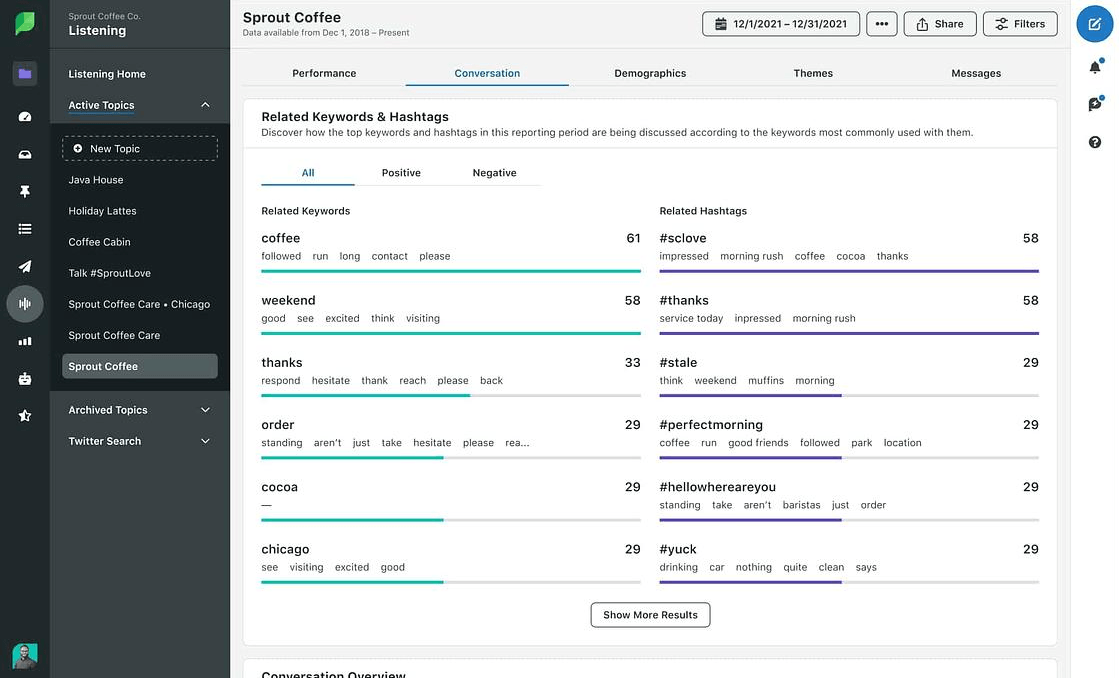Click the '#hellowhereareyou' hashtag
Image resolution: width=1119 pixels, height=678 pixels.
(717, 487)
